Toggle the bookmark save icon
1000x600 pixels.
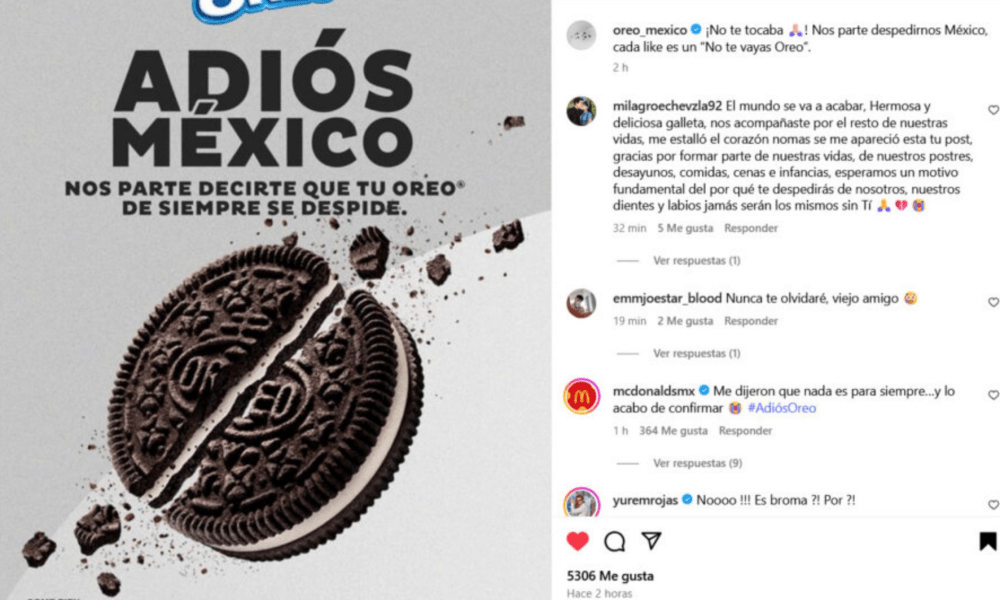coord(988,541)
